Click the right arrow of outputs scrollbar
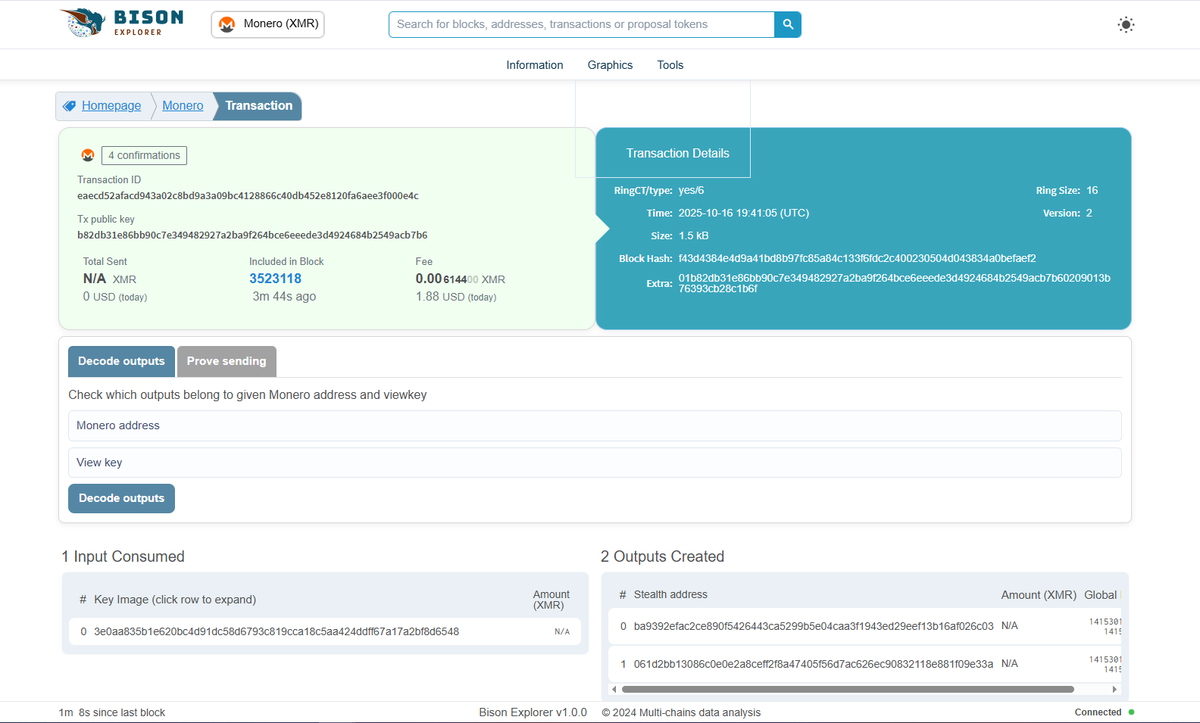Image resolution: width=1200 pixels, height=723 pixels. coord(1115,689)
